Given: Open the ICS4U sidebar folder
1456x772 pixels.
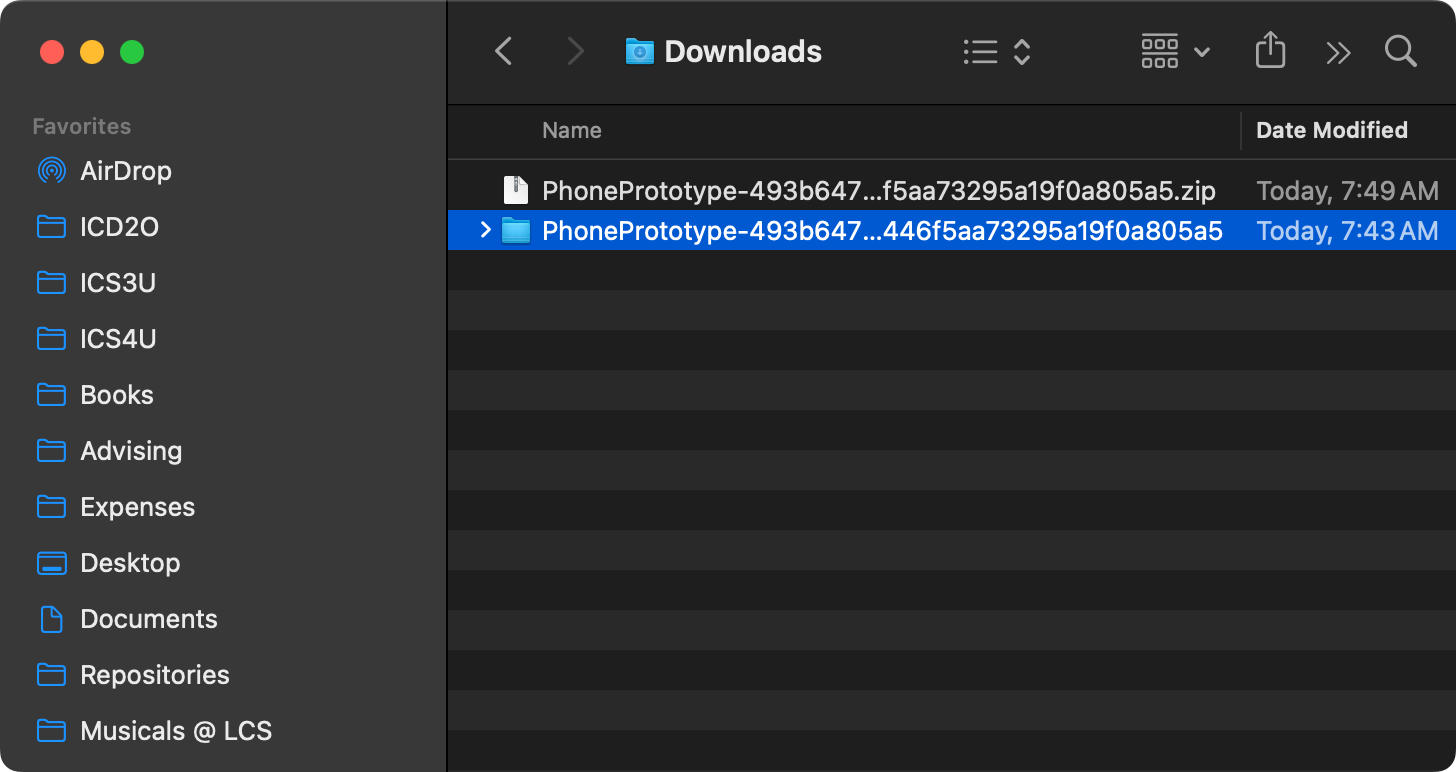Looking at the screenshot, I should (x=118, y=338).
